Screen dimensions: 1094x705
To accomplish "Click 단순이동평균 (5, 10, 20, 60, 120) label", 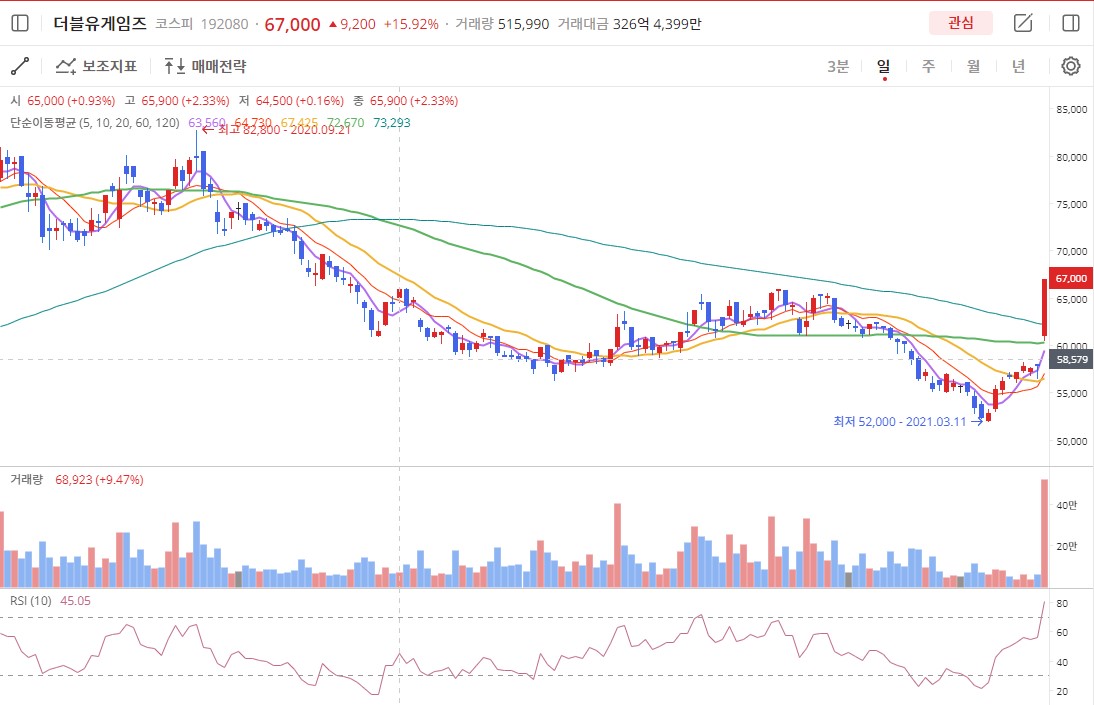I will pos(95,123).
